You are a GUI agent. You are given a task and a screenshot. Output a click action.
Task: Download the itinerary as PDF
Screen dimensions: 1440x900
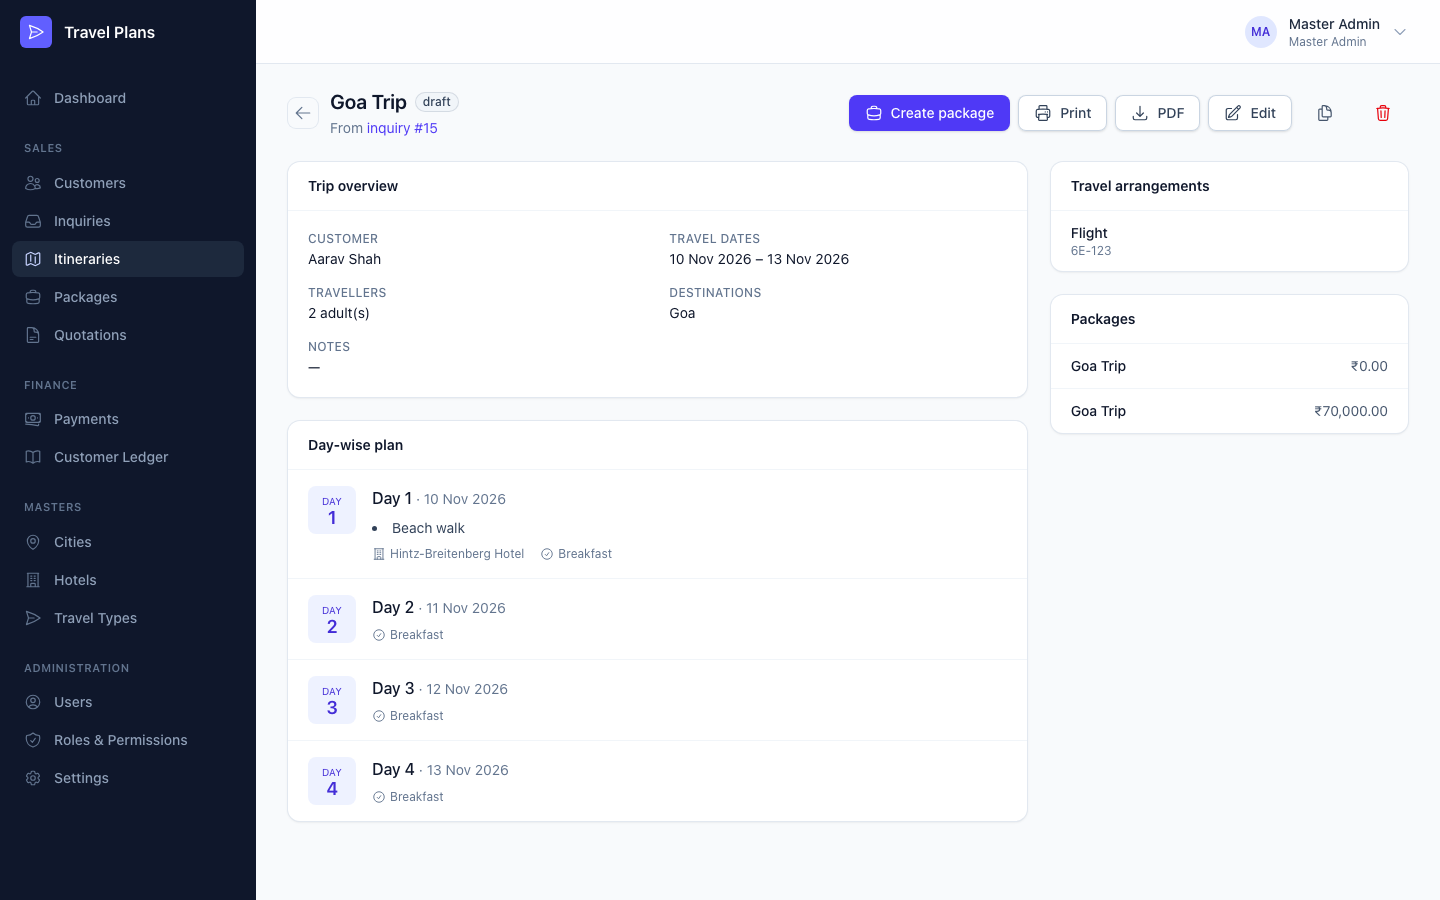point(1157,113)
